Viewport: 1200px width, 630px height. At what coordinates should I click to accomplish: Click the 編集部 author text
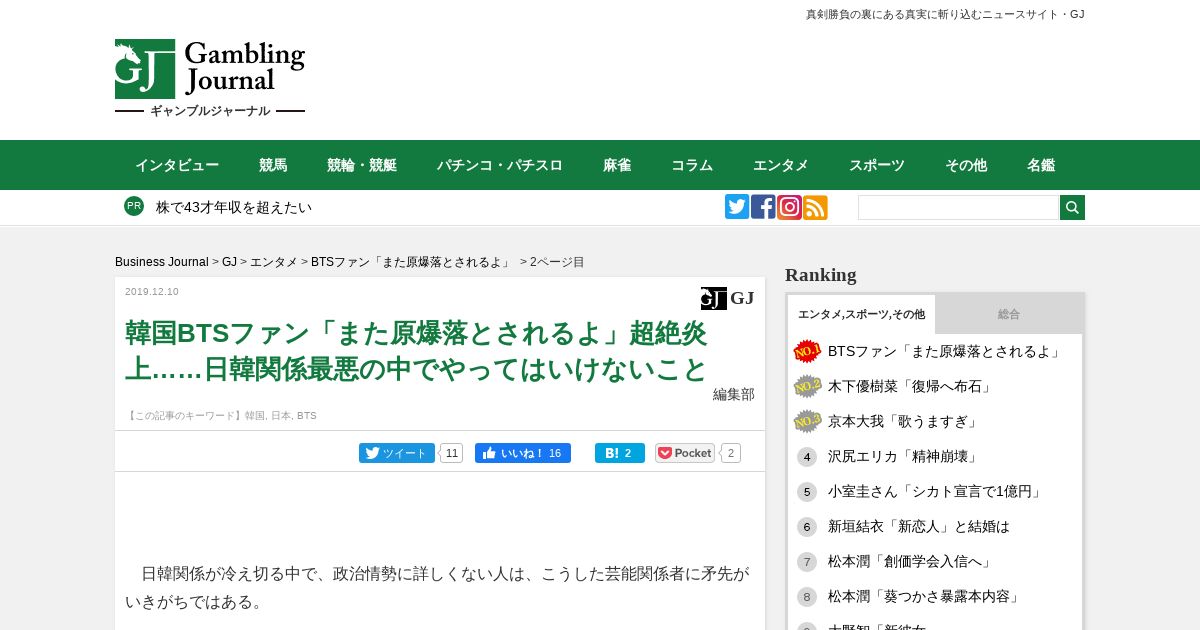[734, 394]
